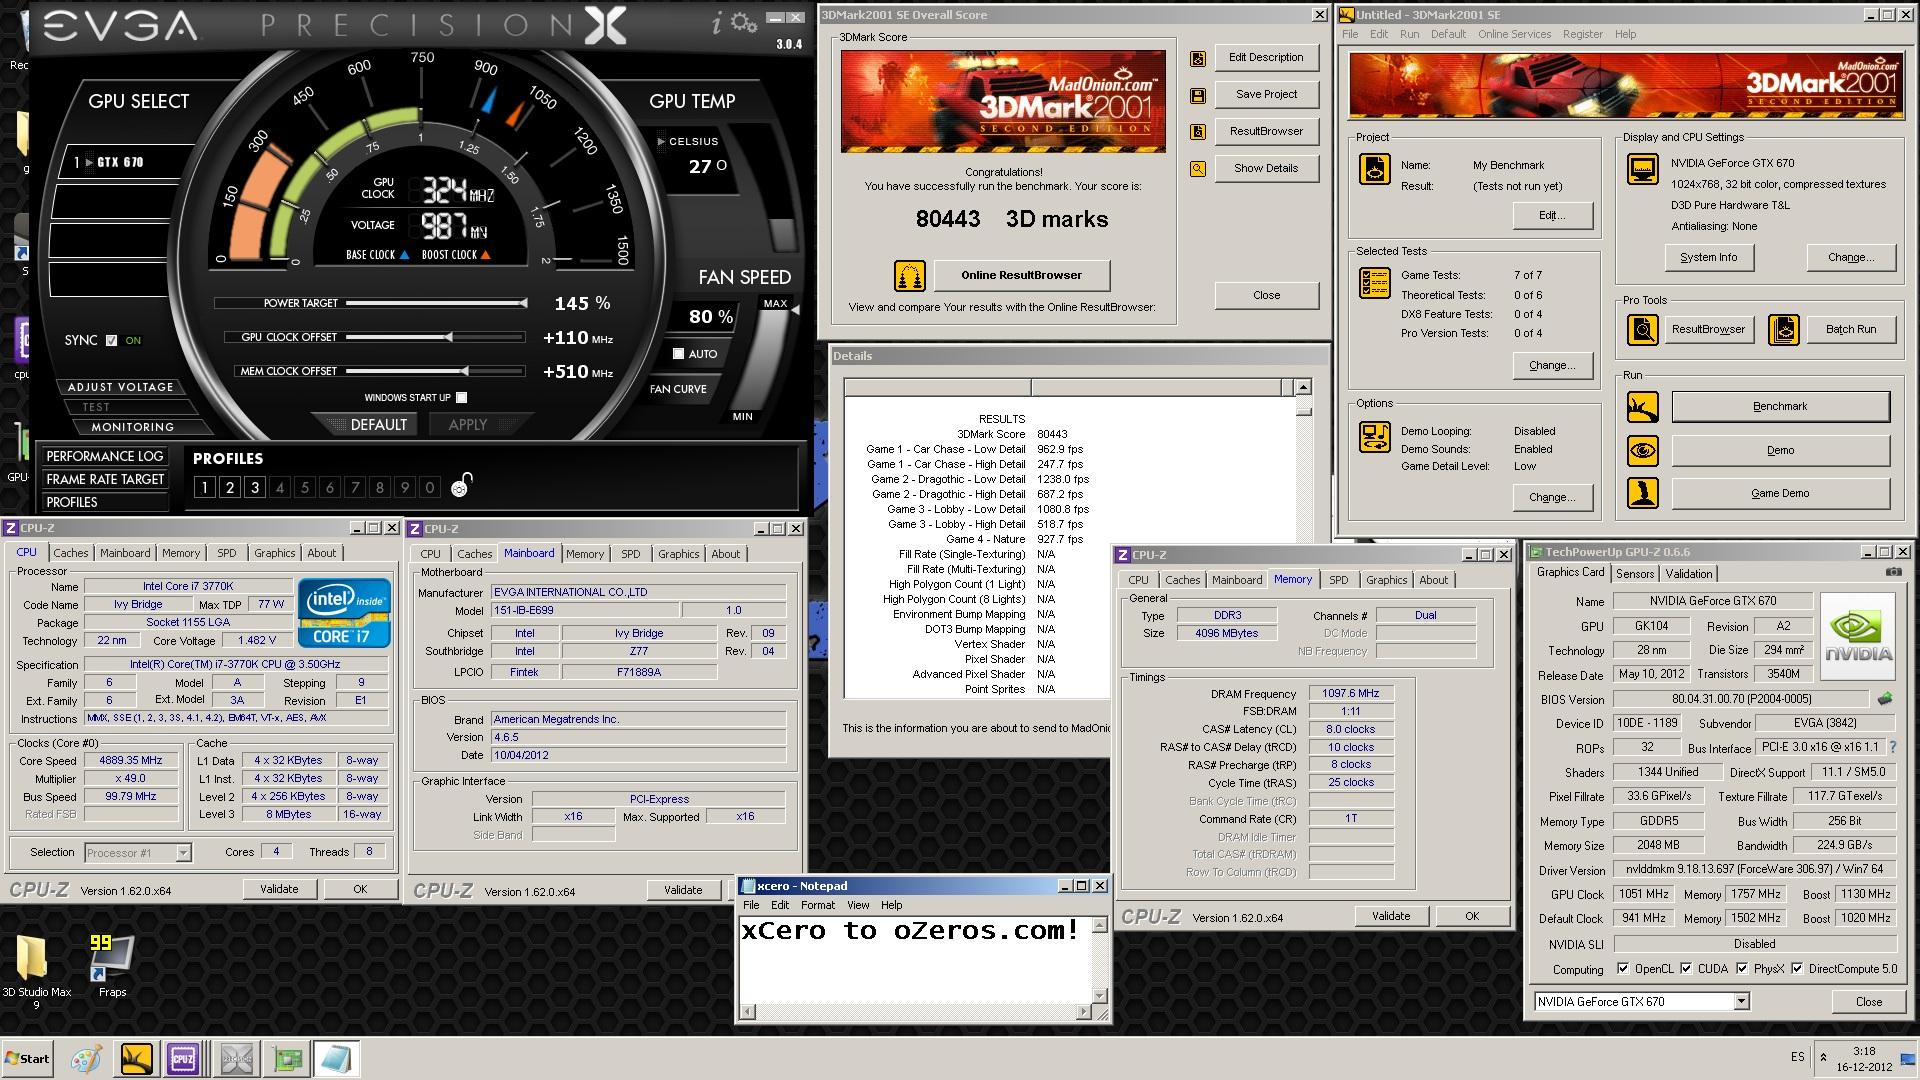The width and height of the screenshot is (1920, 1080).
Task: Select profile 2 in Precision X
Action: click(230, 487)
